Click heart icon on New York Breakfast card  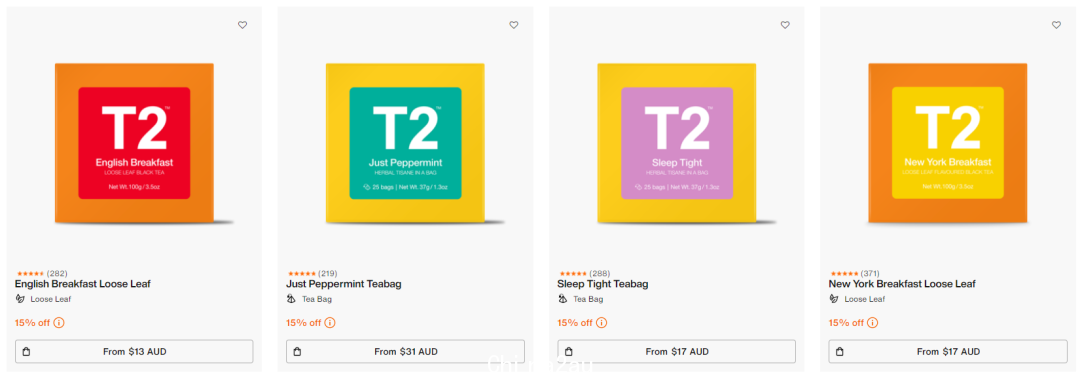pyautogui.click(x=1057, y=25)
